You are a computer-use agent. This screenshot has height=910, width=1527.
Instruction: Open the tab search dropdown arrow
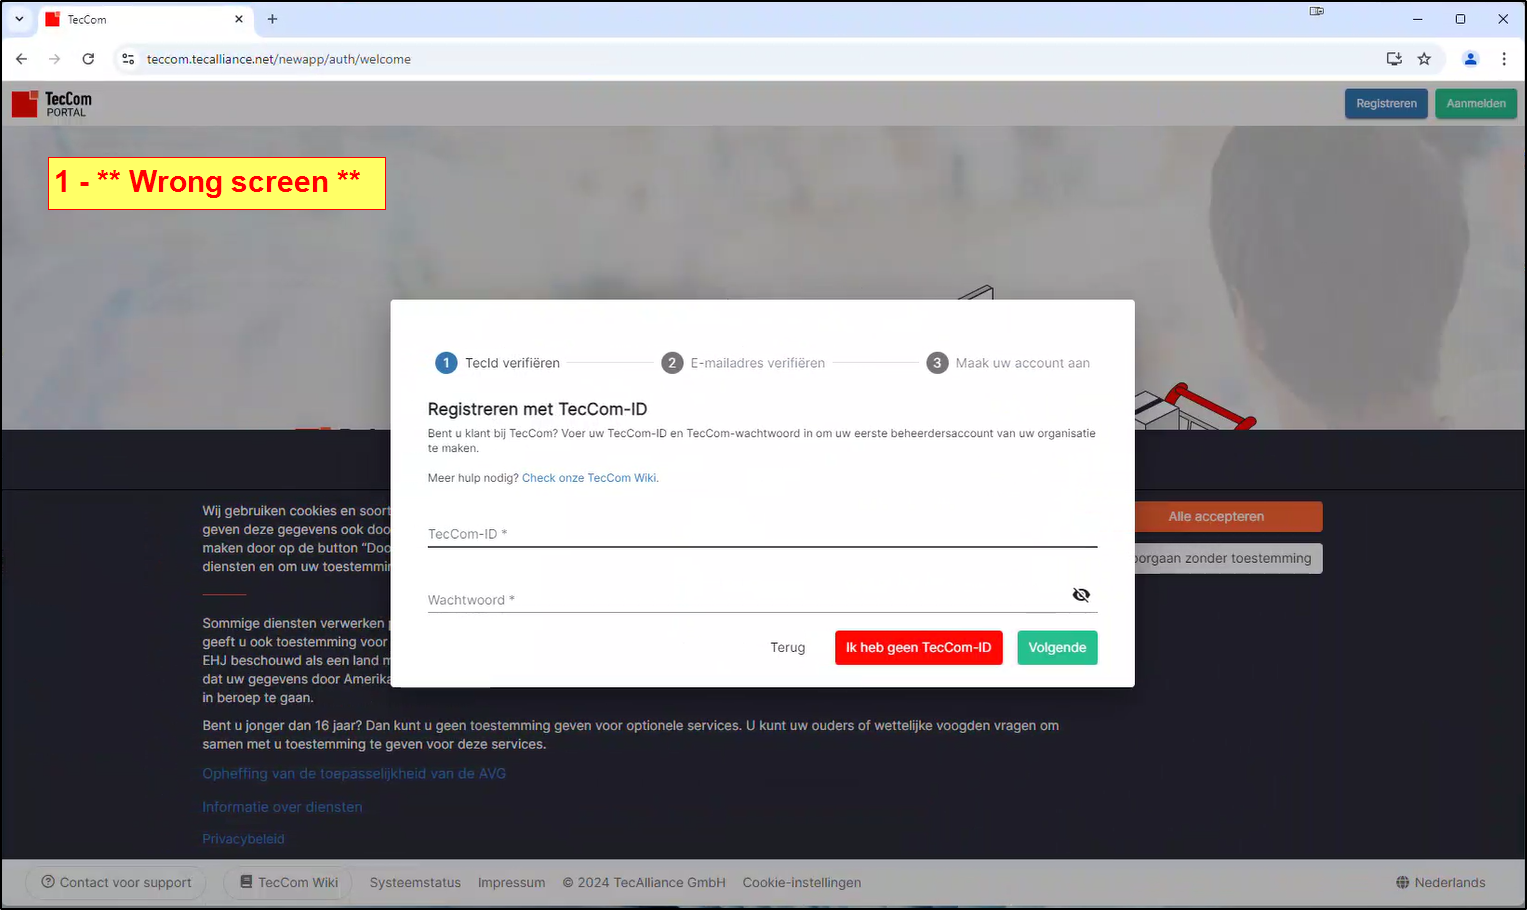[x=19, y=19]
